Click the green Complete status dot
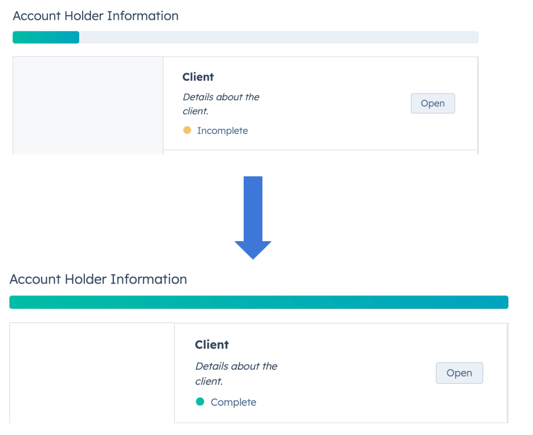Image resolution: width=533 pixels, height=435 pixels. pyautogui.click(x=200, y=402)
